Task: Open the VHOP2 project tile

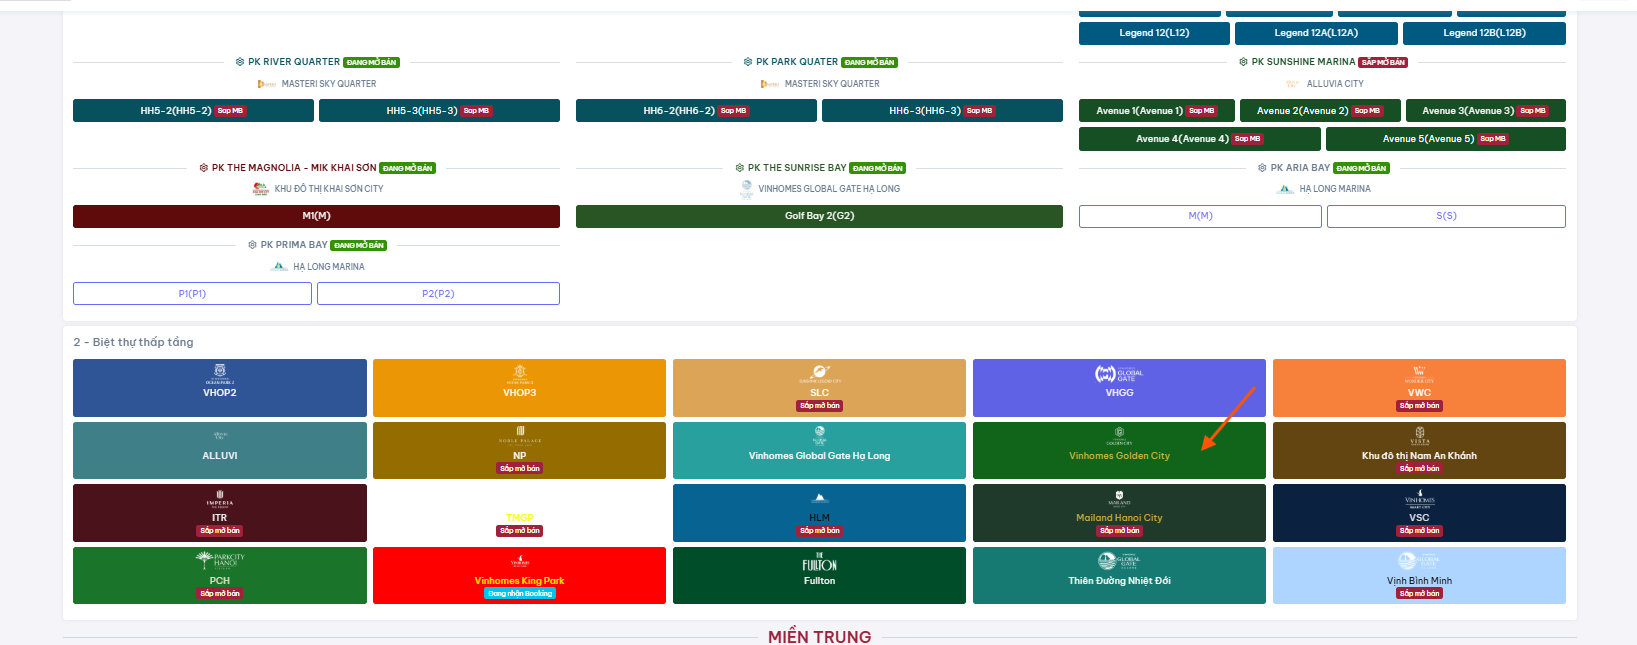Action: (x=220, y=388)
